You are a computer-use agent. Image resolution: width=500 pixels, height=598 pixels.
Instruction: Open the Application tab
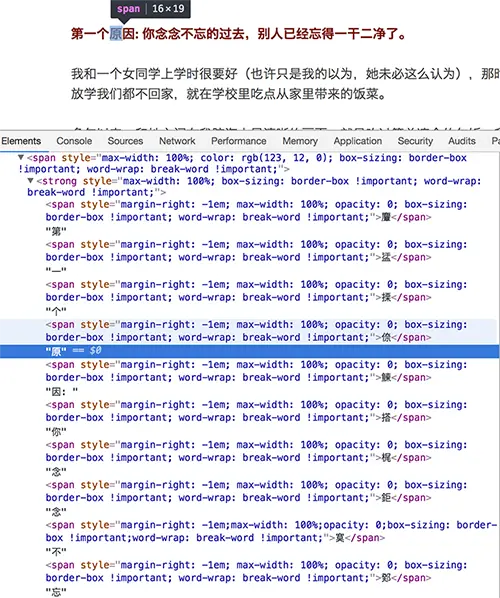coord(357,141)
